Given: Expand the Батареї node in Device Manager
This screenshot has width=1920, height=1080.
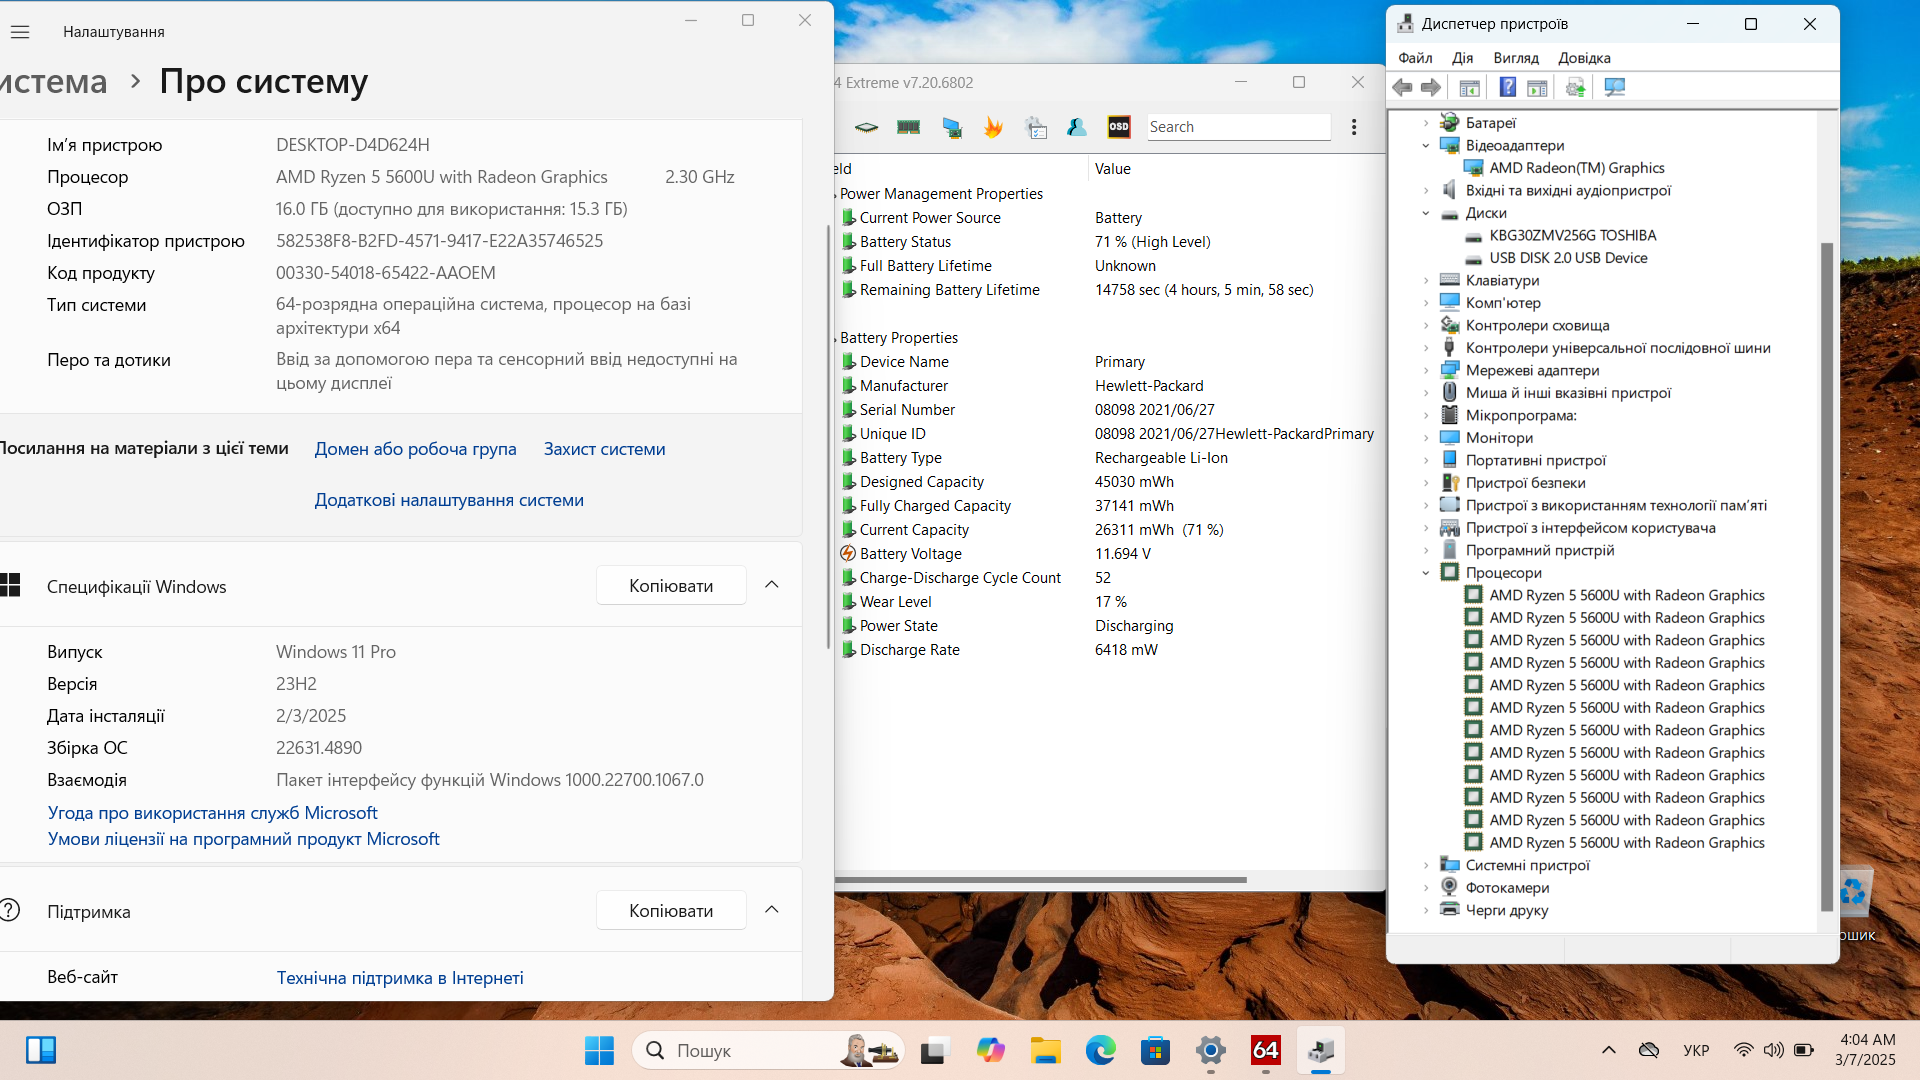Looking at the screenshot, I should click(1426, 123).
